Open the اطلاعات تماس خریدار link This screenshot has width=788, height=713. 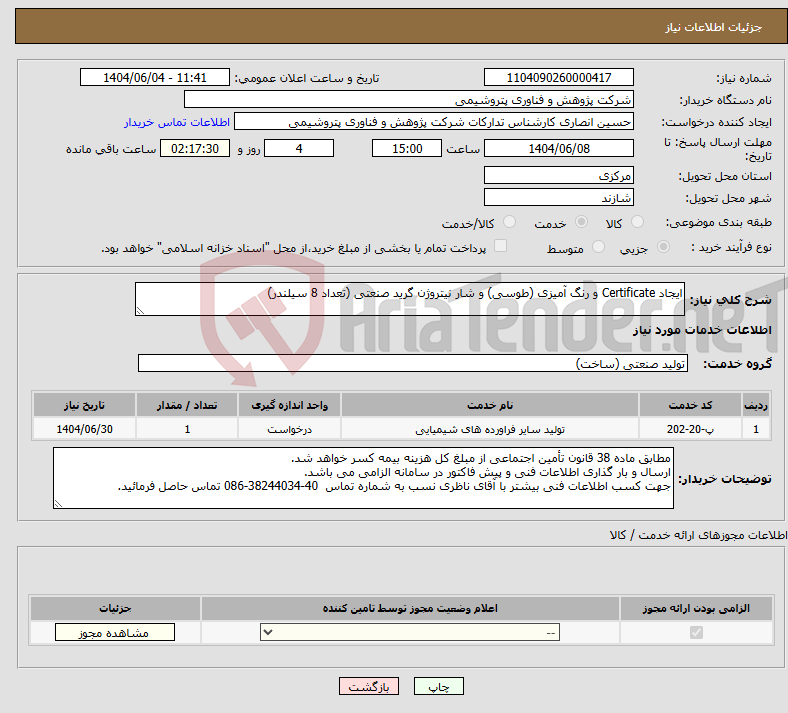pos(177,122)
